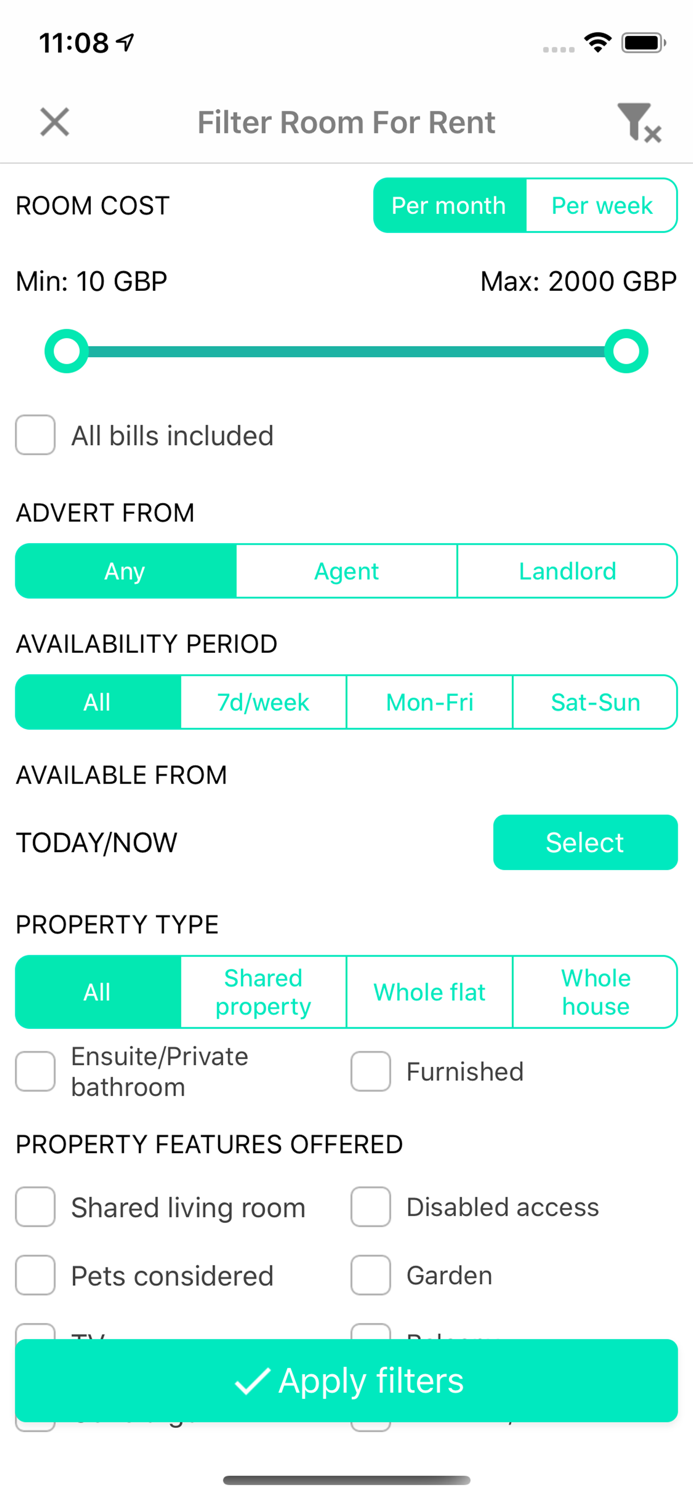This screenshot has width=693, height=1500.
Task: Enable the Furnished checkbox
Action: (x=370, y=1072)
